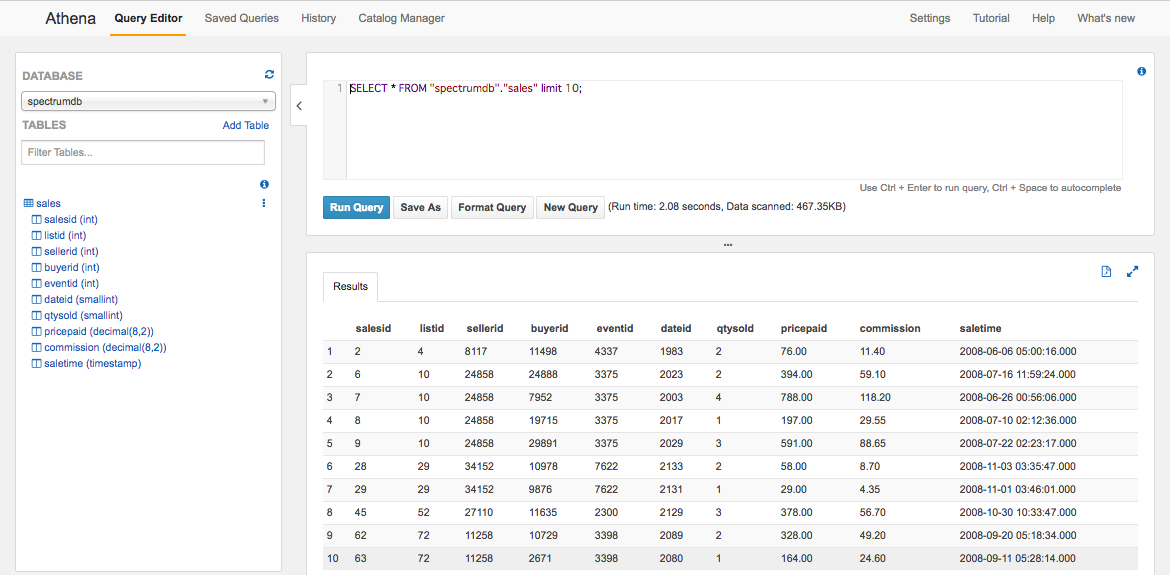Click the sellerid column icon
Image resolution: width=1170 pixels, height=575 pixels.
(37, 251)
